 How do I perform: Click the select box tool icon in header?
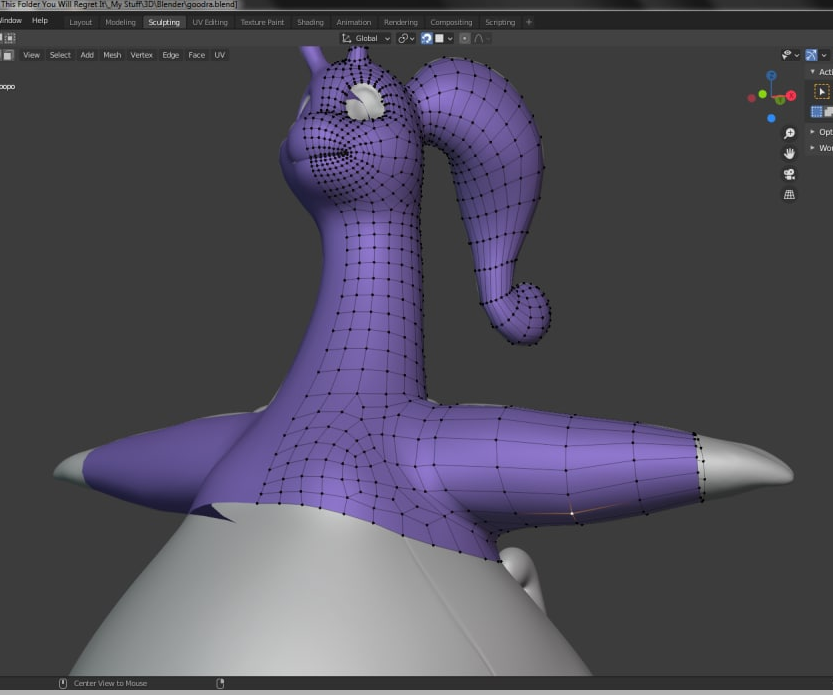(10, 38)
